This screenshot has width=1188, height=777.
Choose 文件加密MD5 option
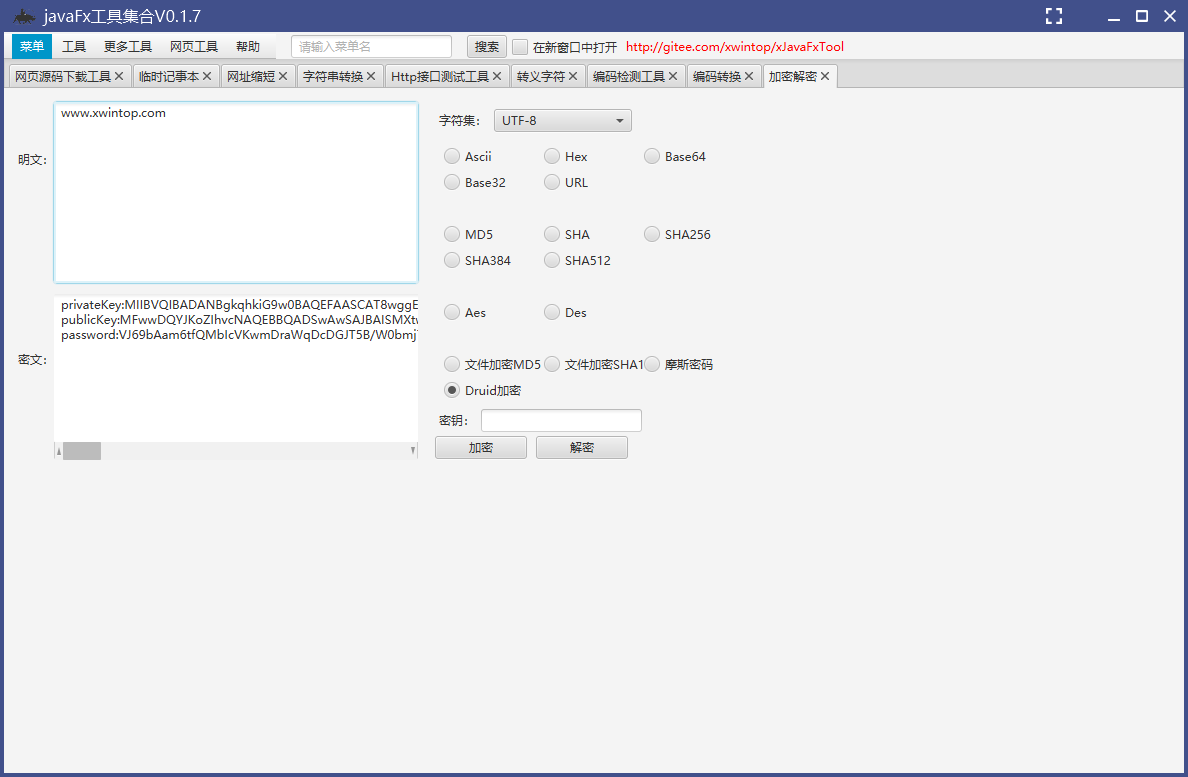point(452,364)
